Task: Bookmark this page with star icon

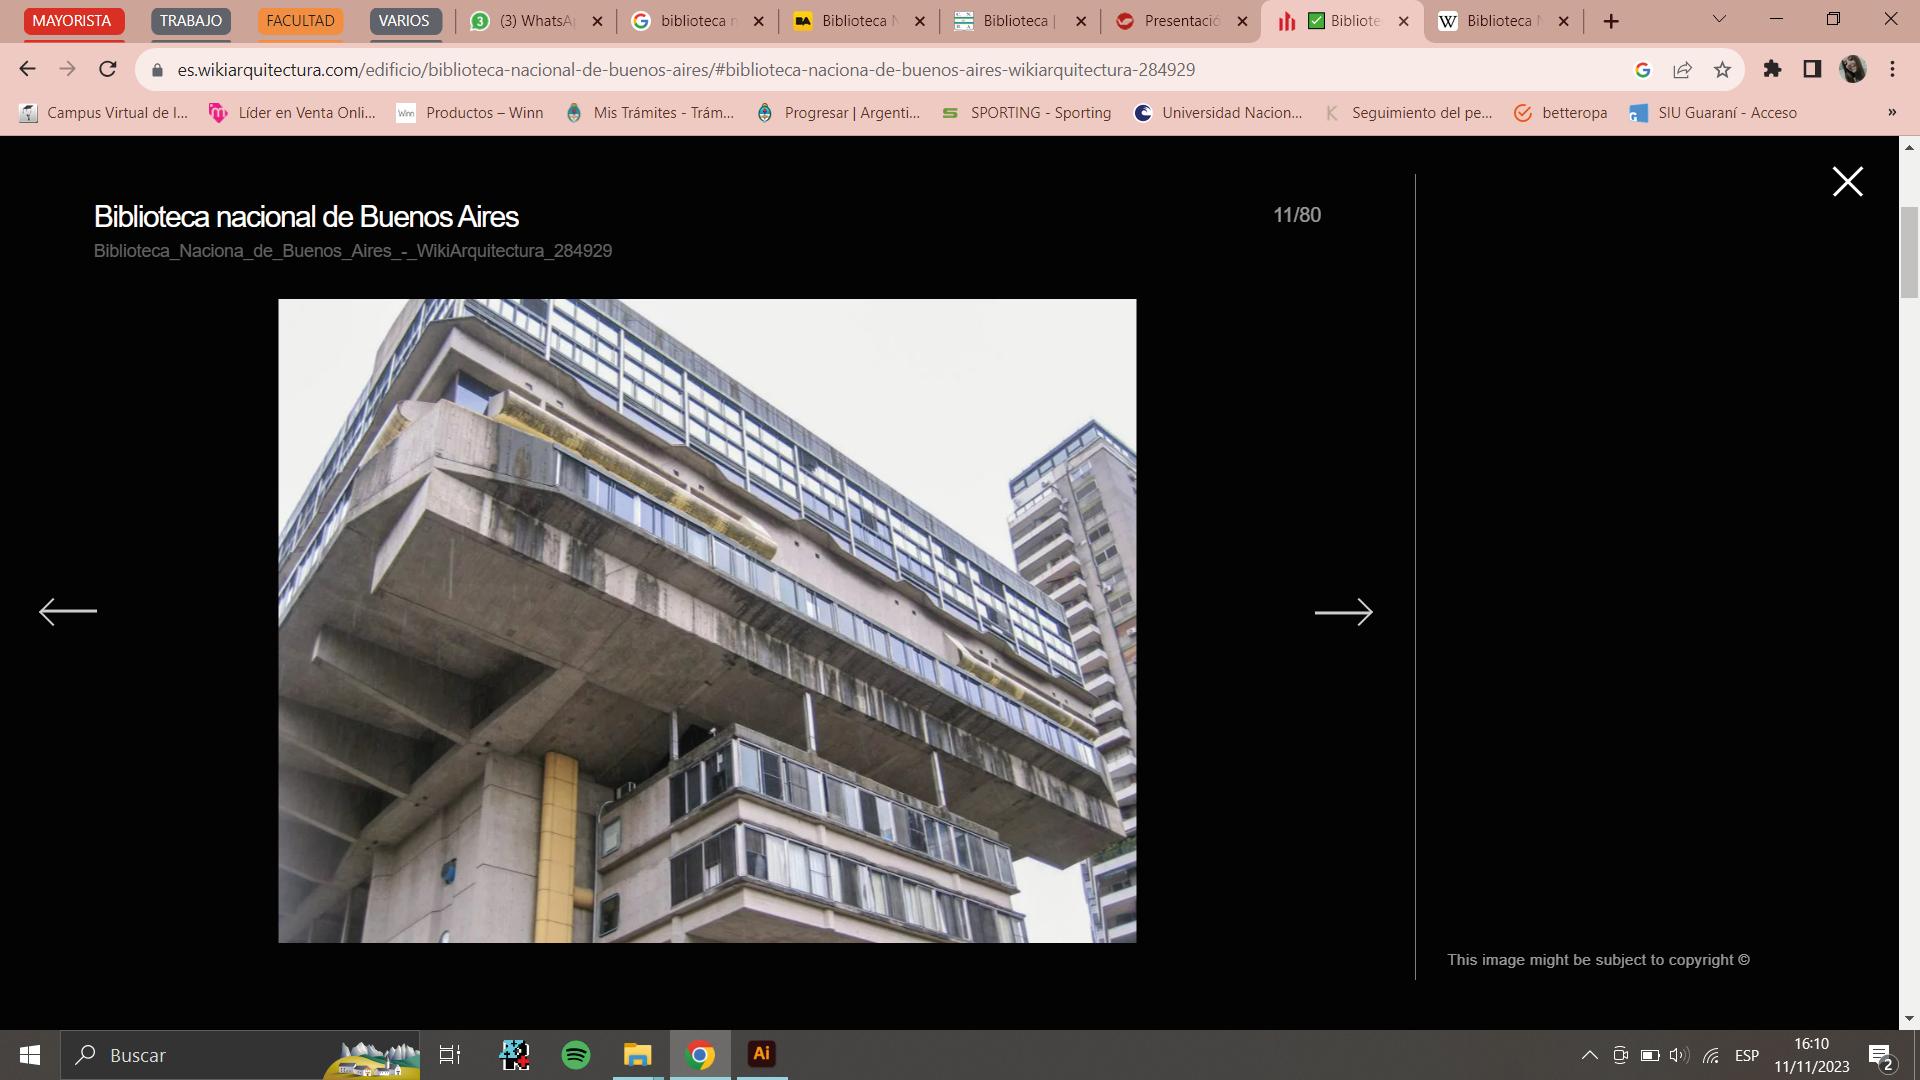Action: click(x=1722, y=69)
